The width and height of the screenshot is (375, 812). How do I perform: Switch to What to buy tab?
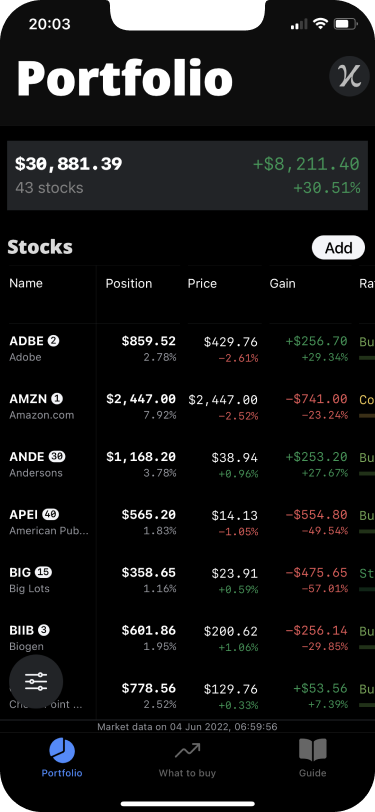tap(187, 758)
